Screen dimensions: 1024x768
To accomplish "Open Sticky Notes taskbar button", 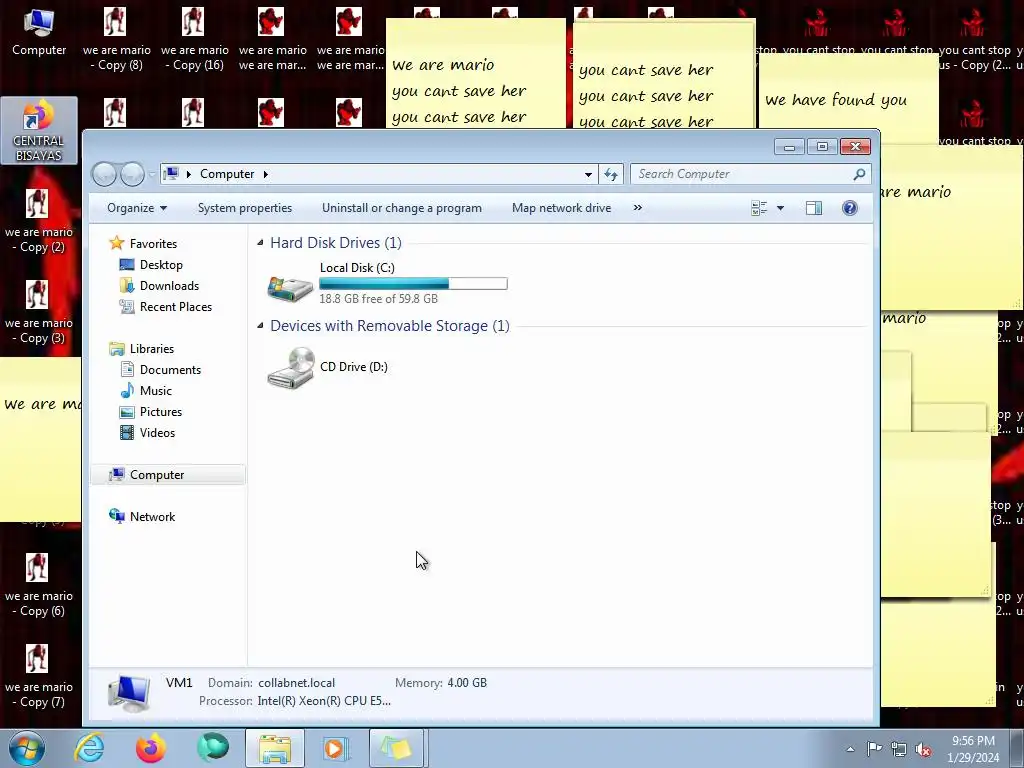I will (x=398, y=748).
